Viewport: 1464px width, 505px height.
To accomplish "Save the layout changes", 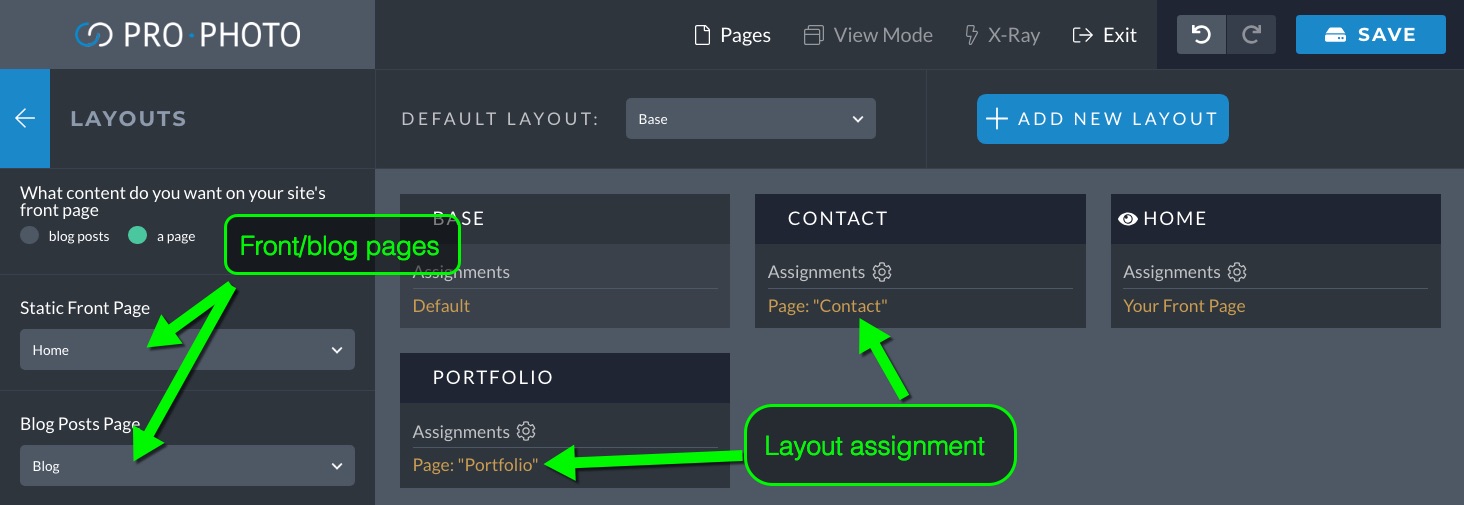I will tap(1371, 35).
